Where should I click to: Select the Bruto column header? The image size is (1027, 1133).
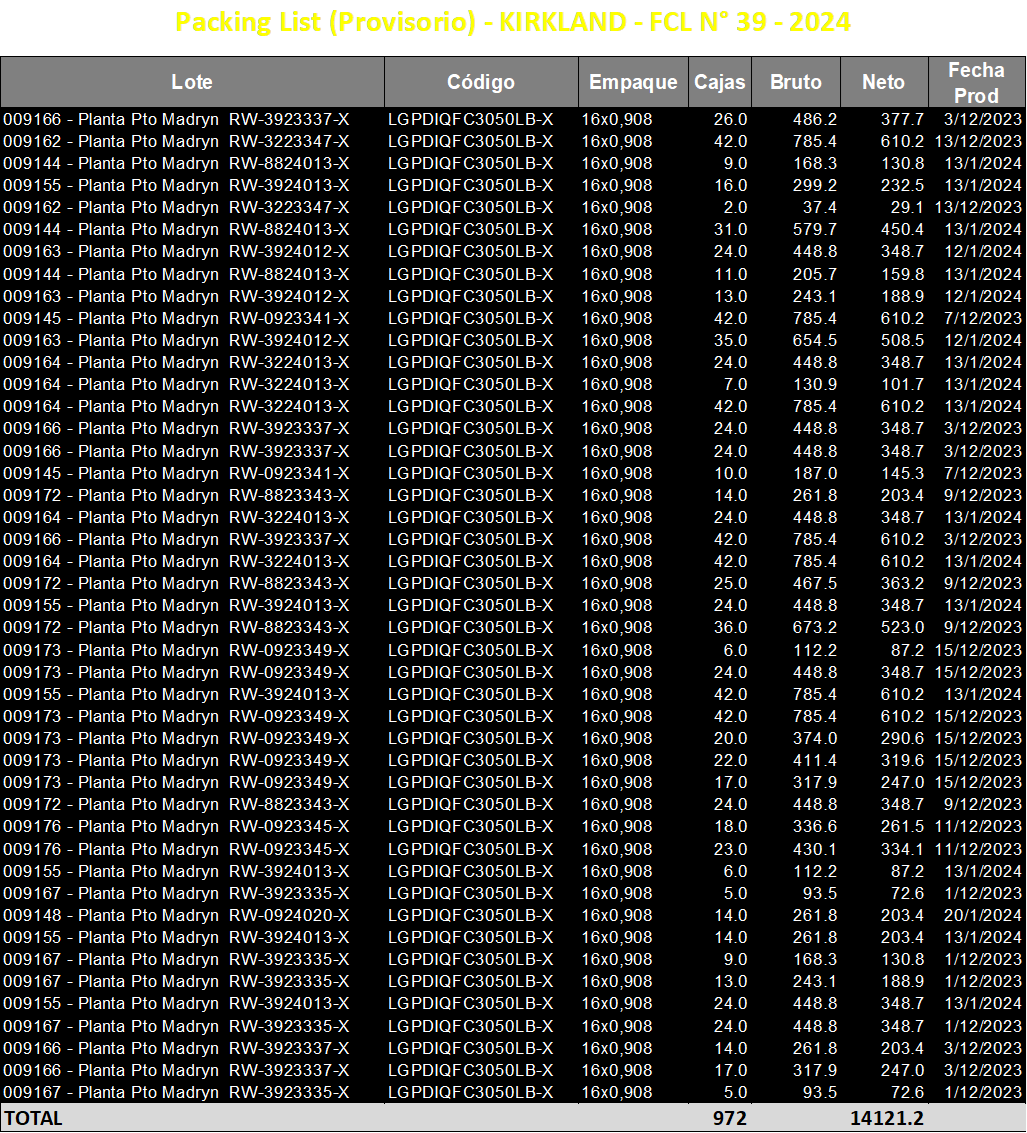(796, 82)
